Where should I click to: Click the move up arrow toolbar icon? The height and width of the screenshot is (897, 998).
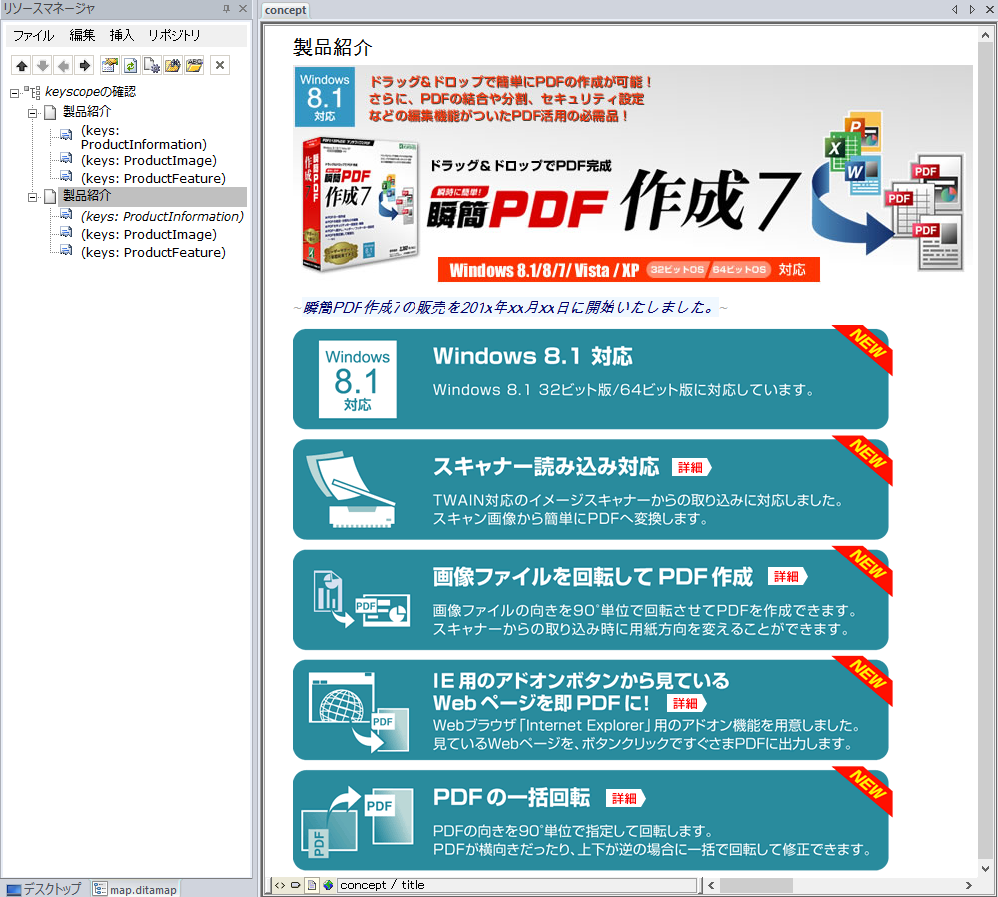(22, 66)
